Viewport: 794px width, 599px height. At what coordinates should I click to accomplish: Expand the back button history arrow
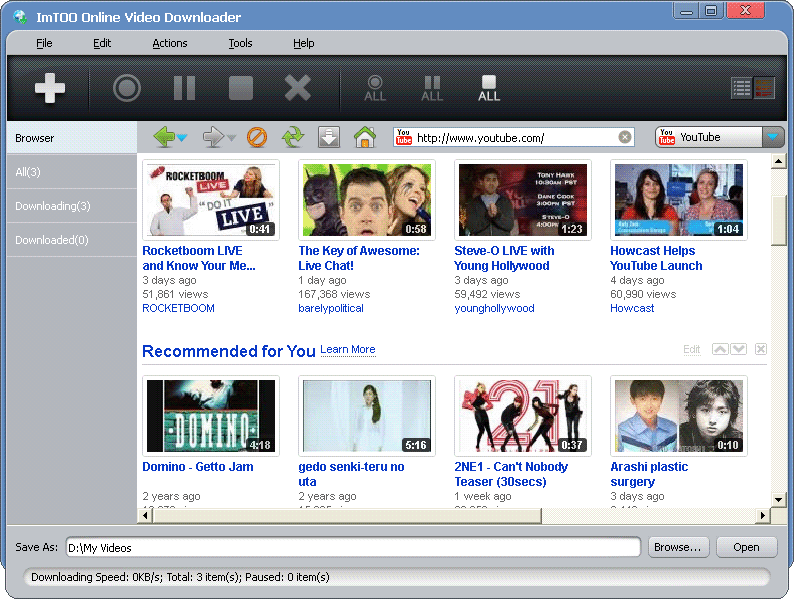coord(183,138)
